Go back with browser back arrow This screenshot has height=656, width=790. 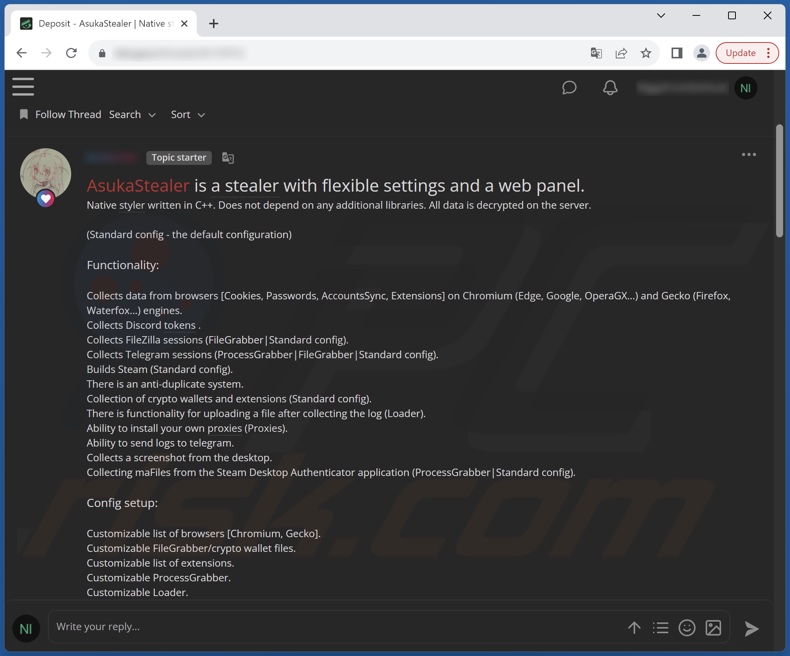[x=21, y=53]
